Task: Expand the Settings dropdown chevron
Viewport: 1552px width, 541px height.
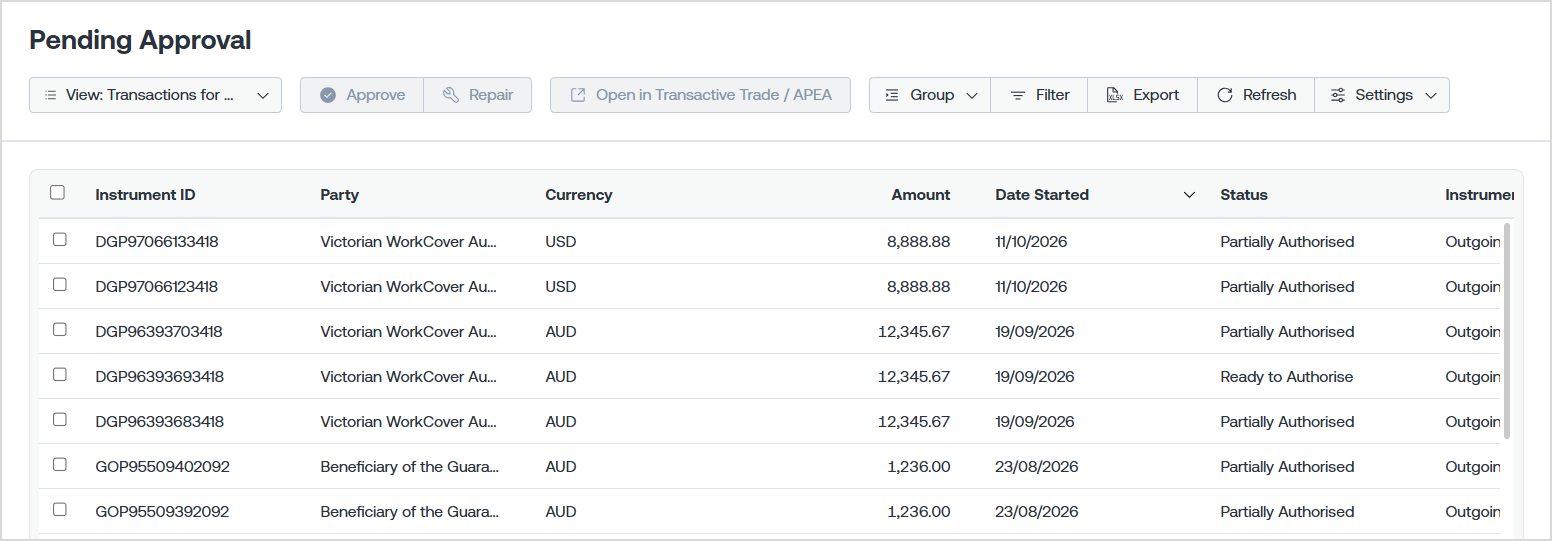Action: click(x=1431, y=96)
